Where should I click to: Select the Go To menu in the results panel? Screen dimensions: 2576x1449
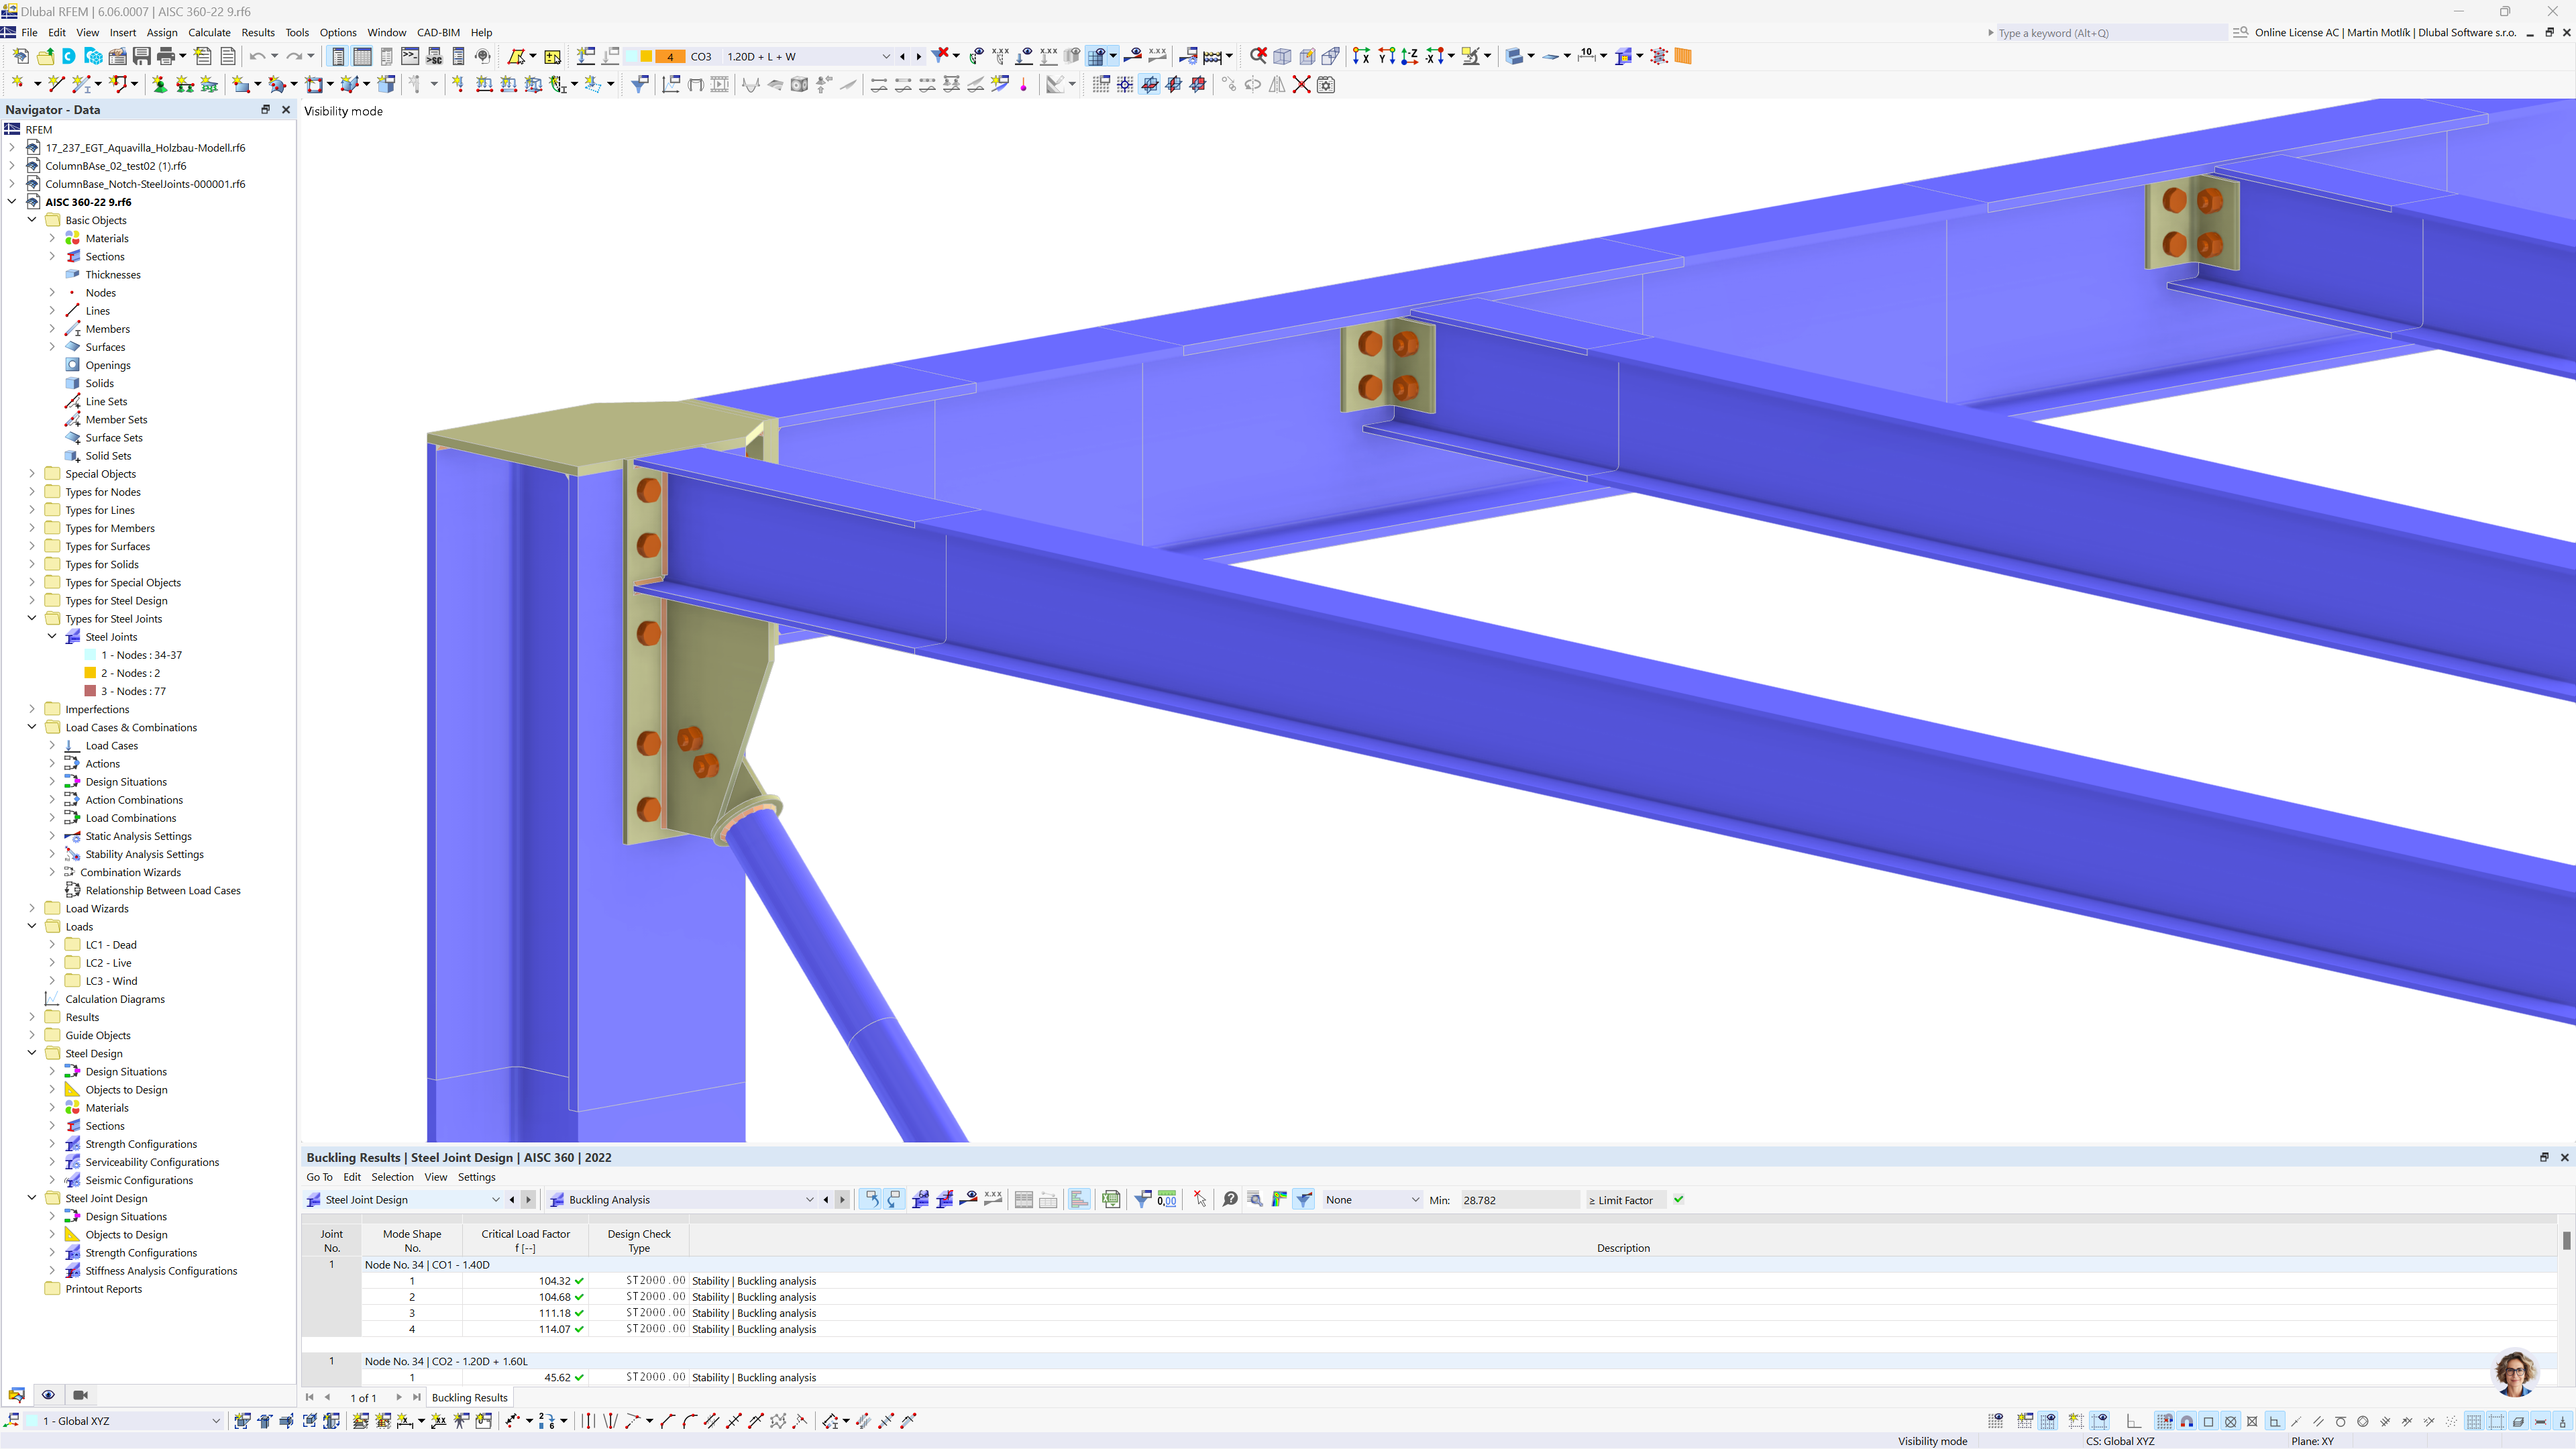319,1177
